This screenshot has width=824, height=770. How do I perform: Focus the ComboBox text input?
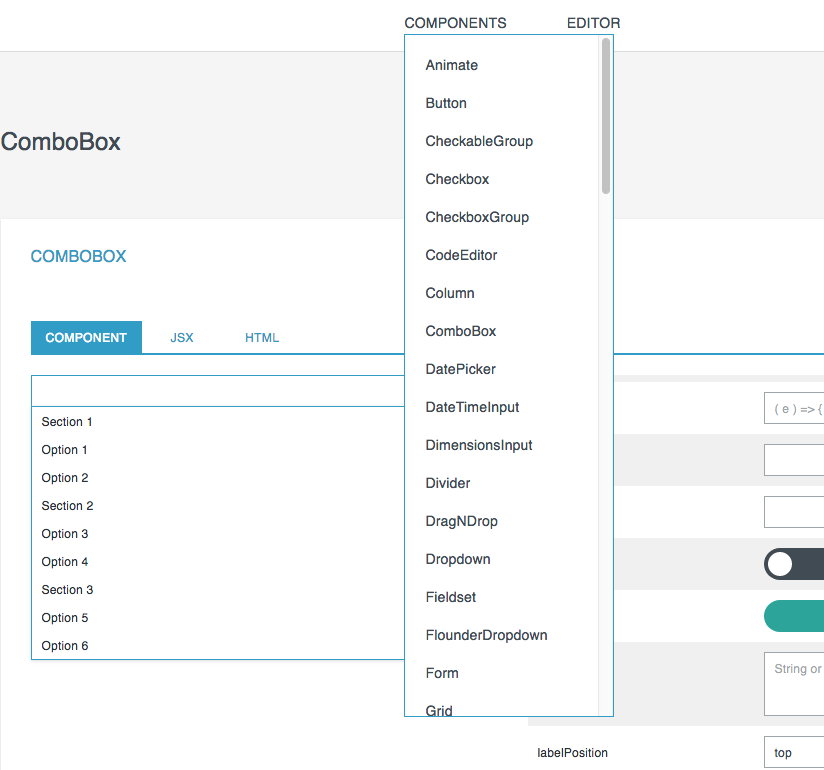pyautogui.click(x=218, y=391)
